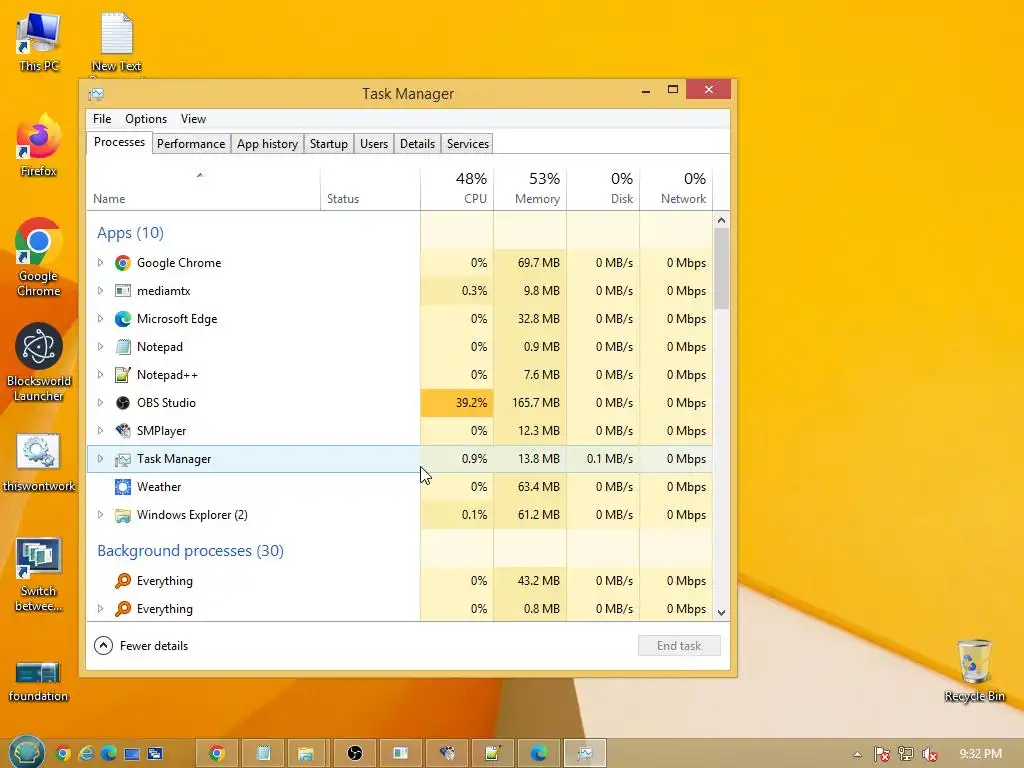
Task: Click Fewer details button
Action: click(141, 646)
